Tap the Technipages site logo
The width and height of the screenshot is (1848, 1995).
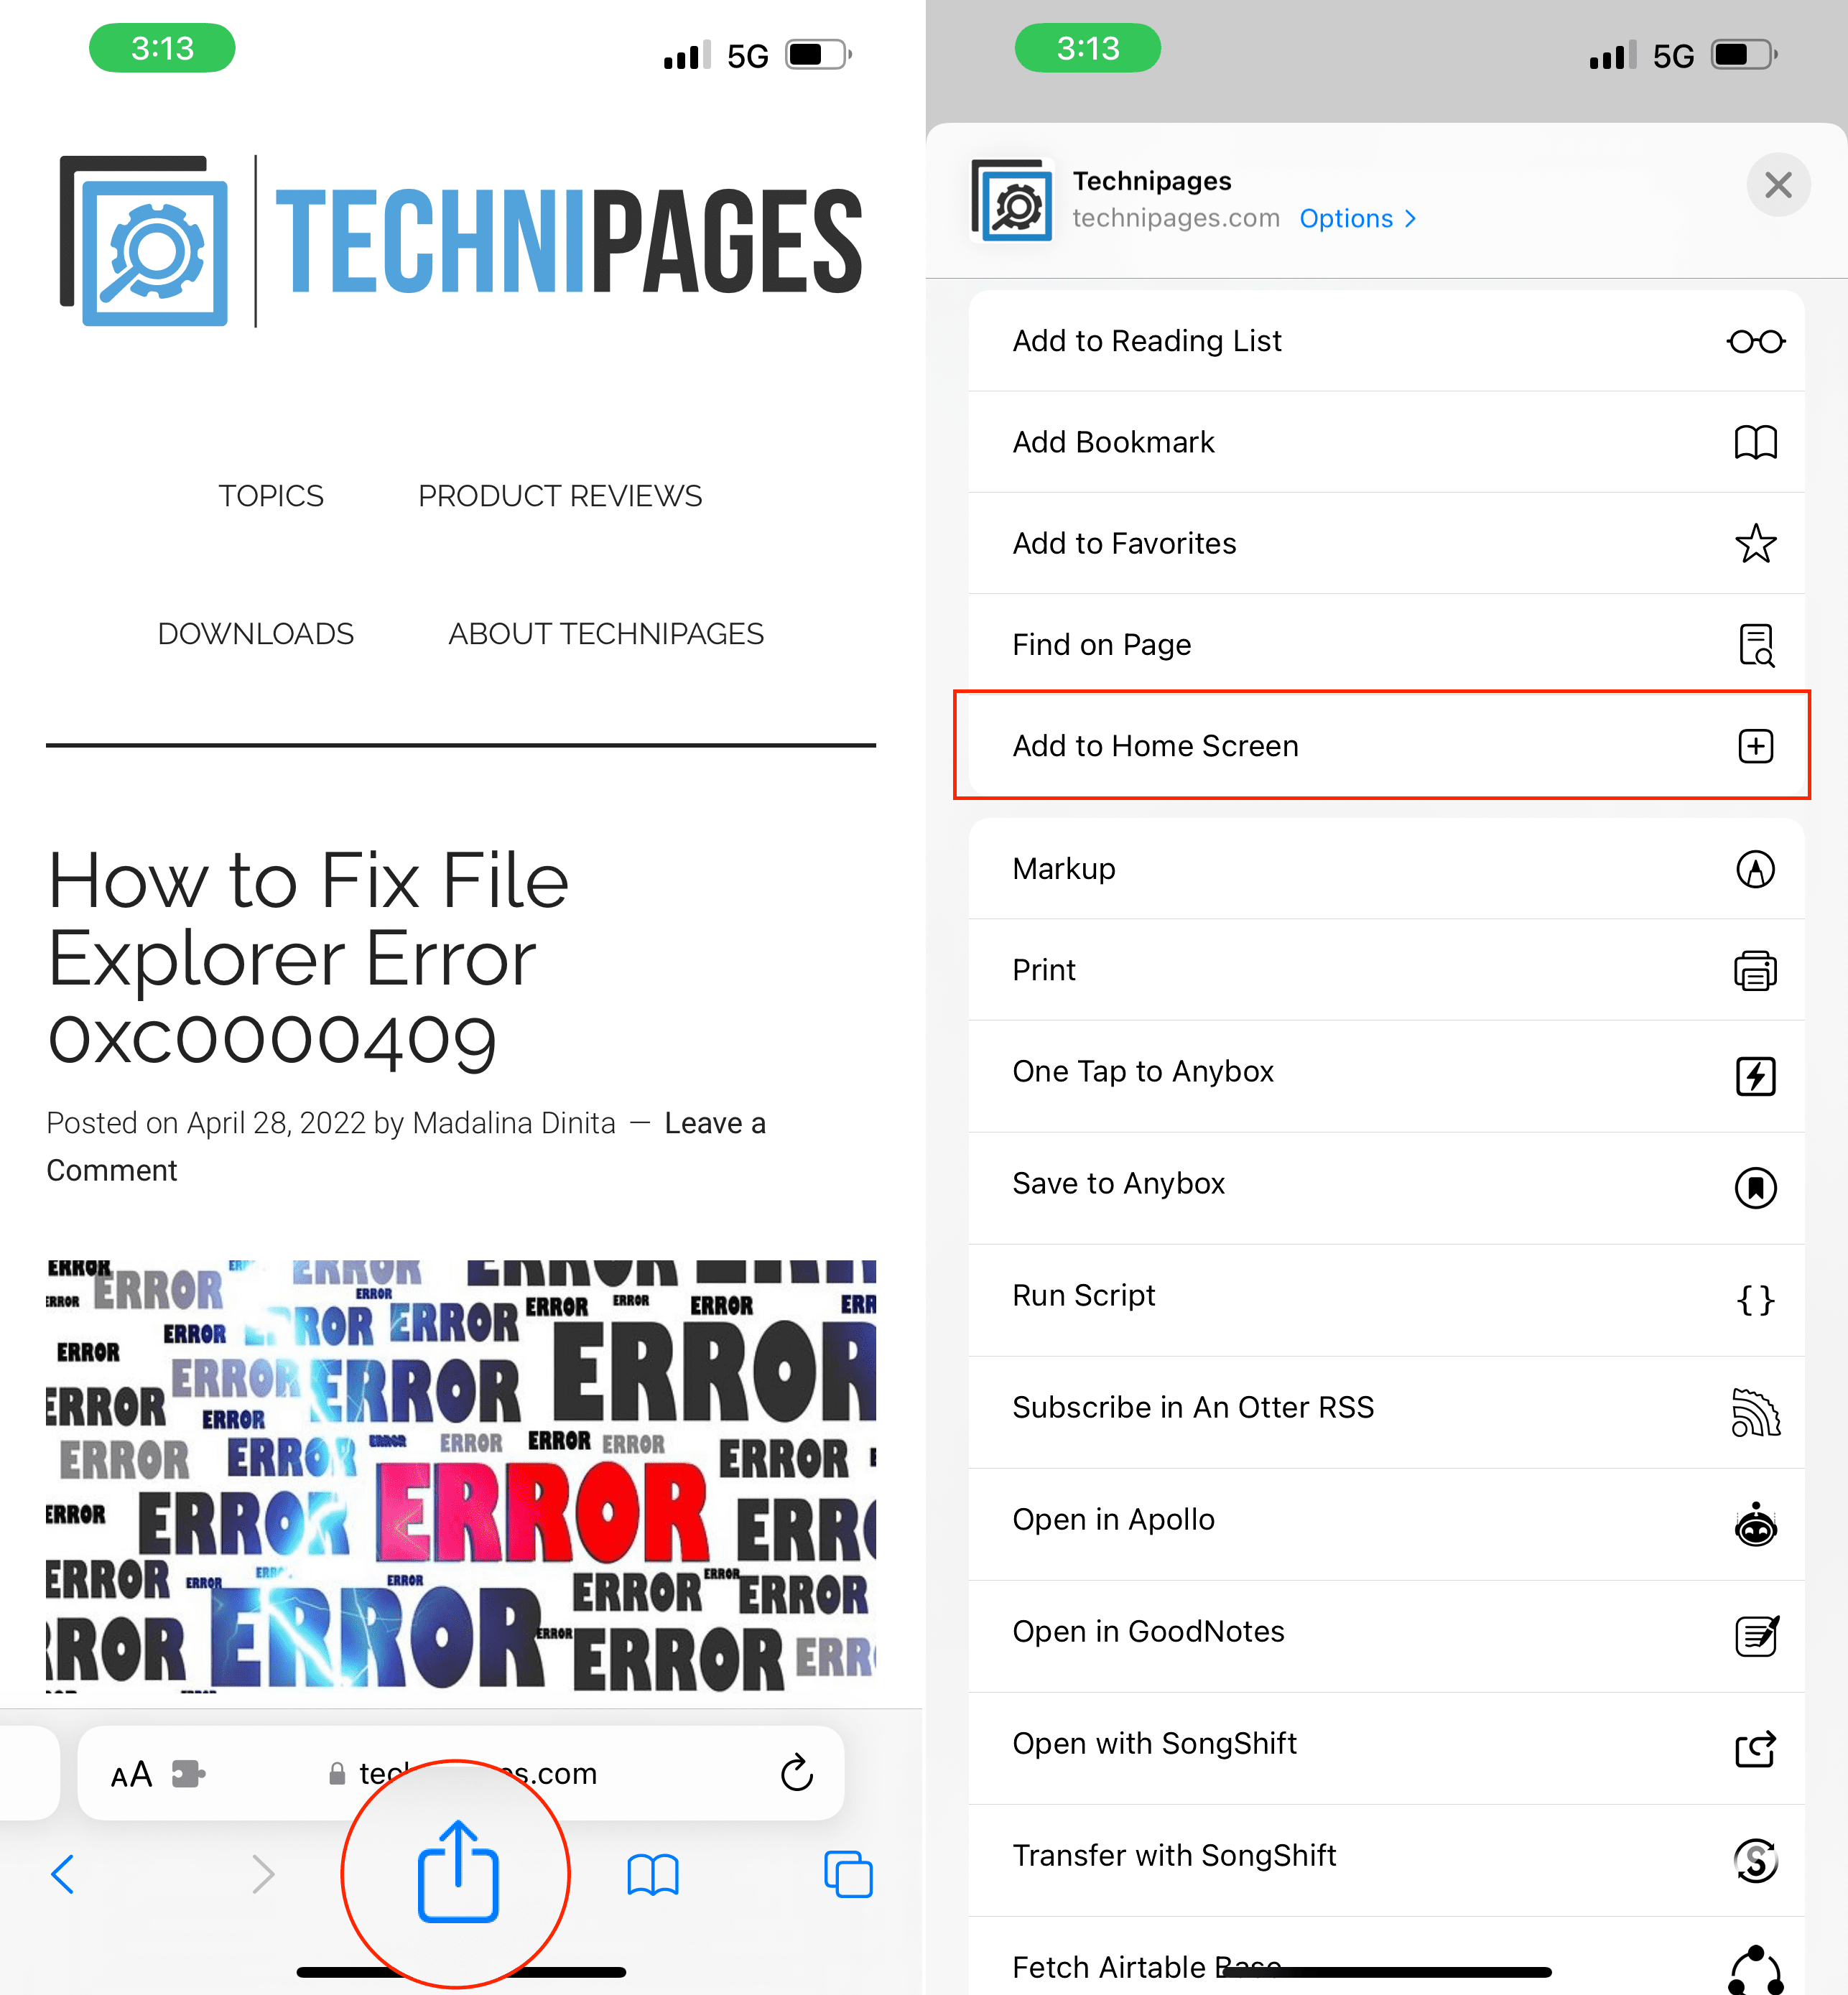461,241
